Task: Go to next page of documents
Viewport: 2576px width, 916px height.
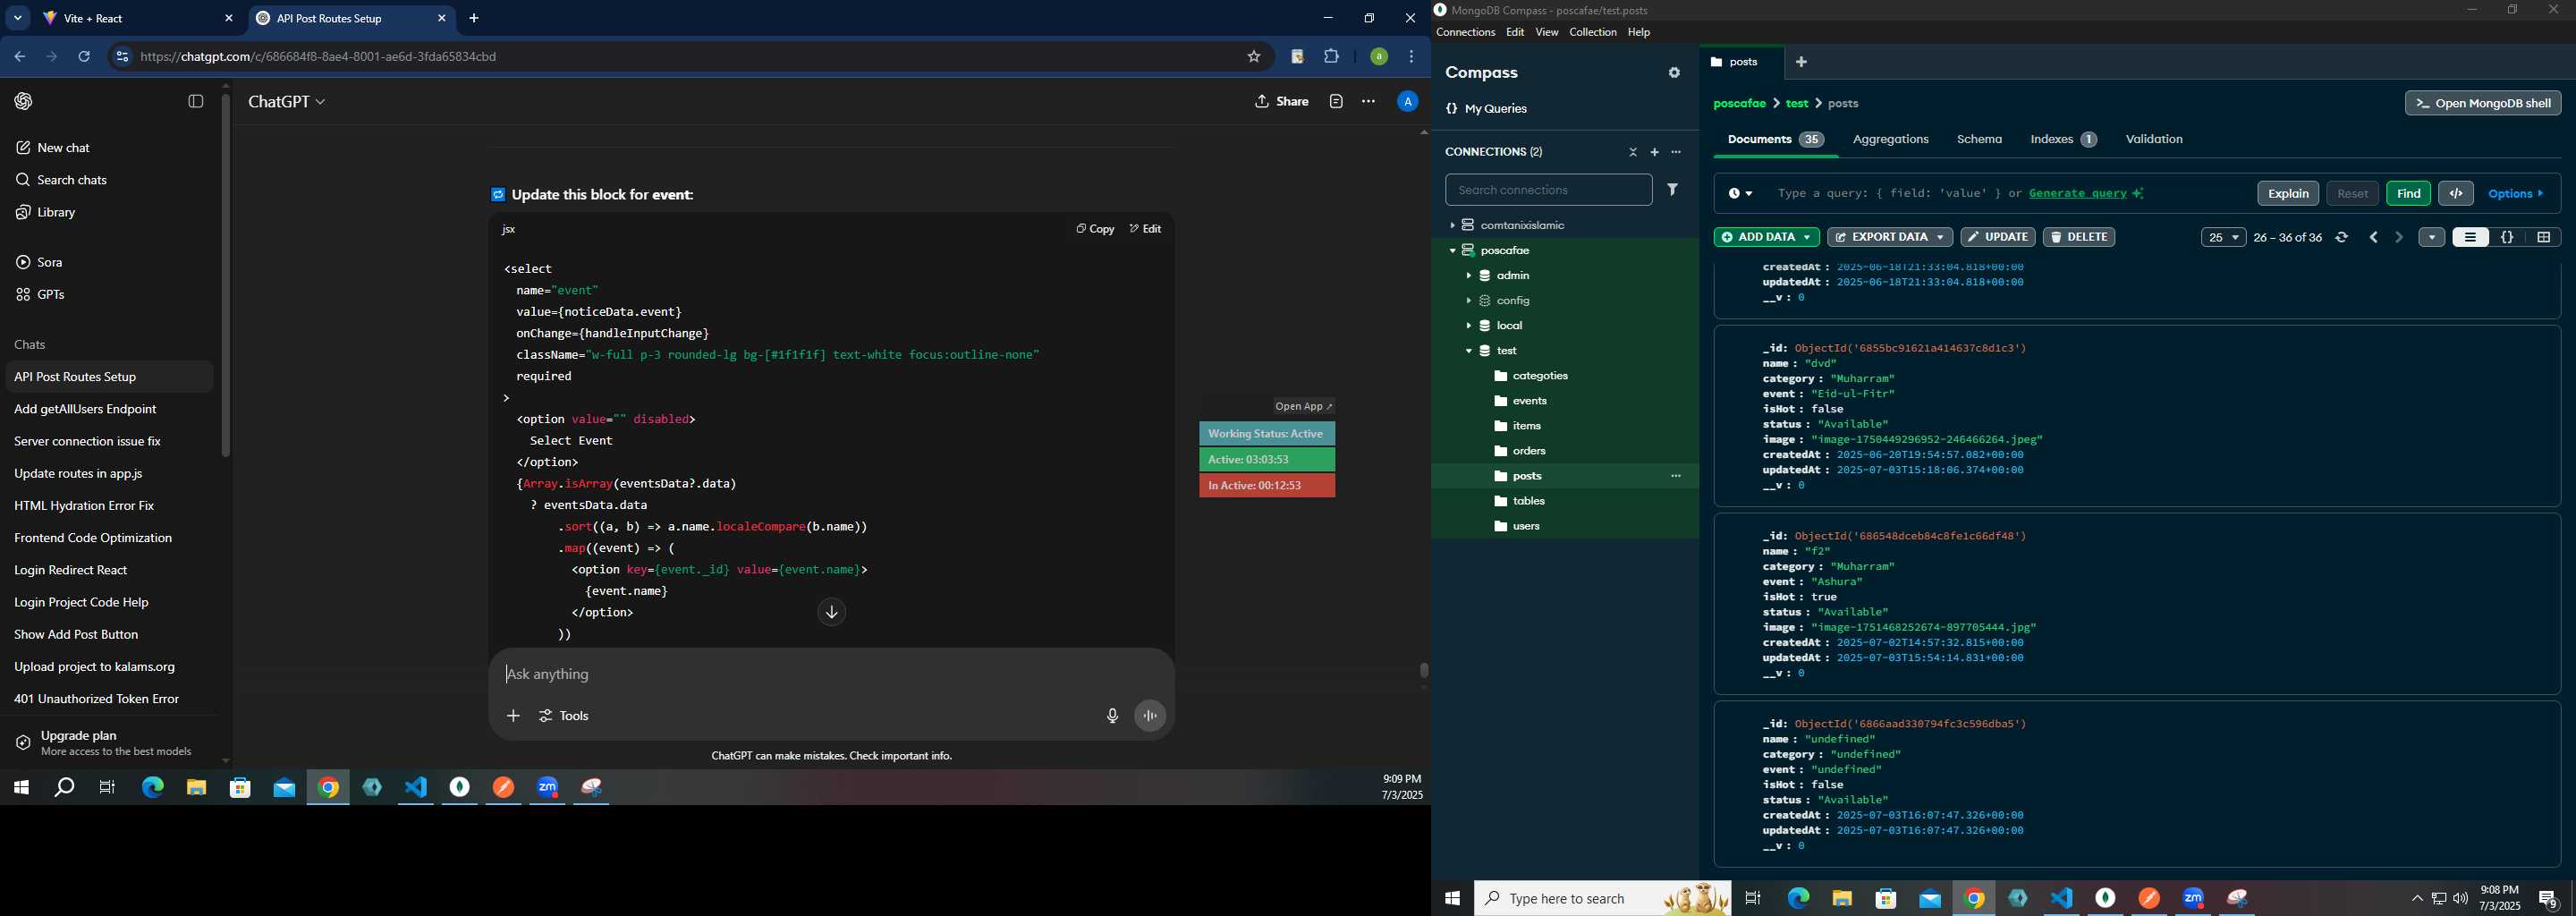Action: [2398, 237]
